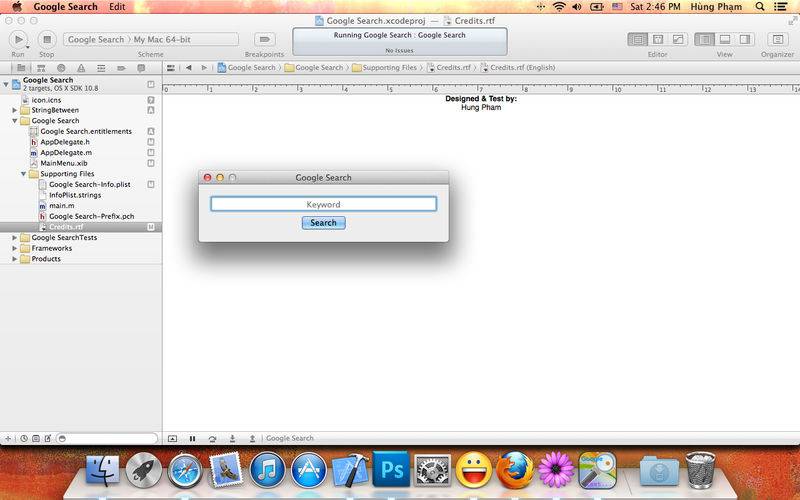800x500 pixels.
Task: Toggle the Navigator pane visibility
Action: tap(705, 39)
